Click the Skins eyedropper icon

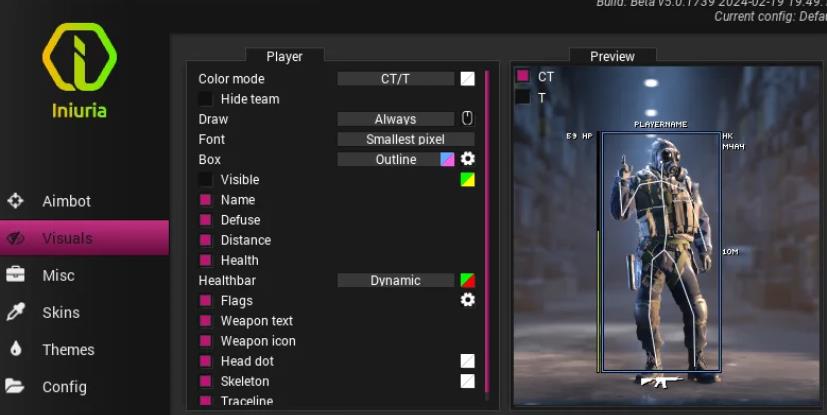coord(15,312)
